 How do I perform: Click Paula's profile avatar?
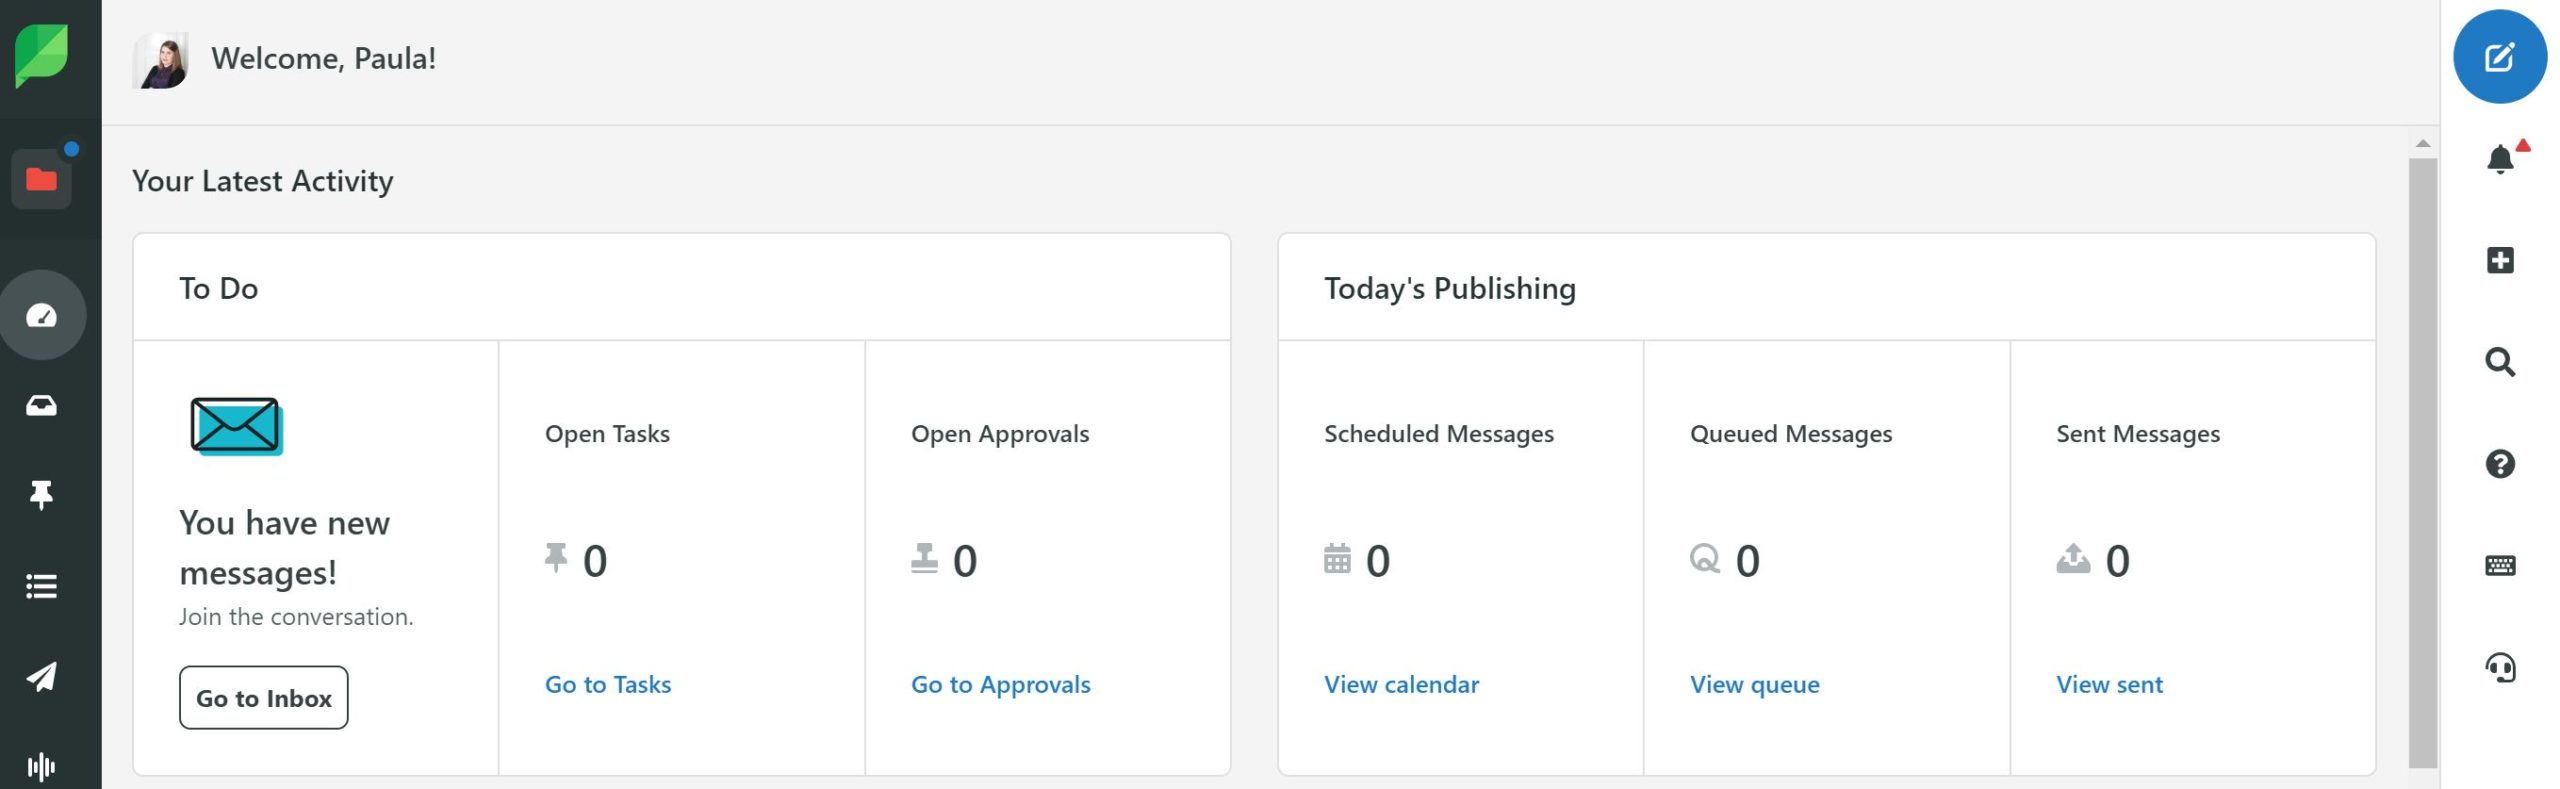(160, 60)
